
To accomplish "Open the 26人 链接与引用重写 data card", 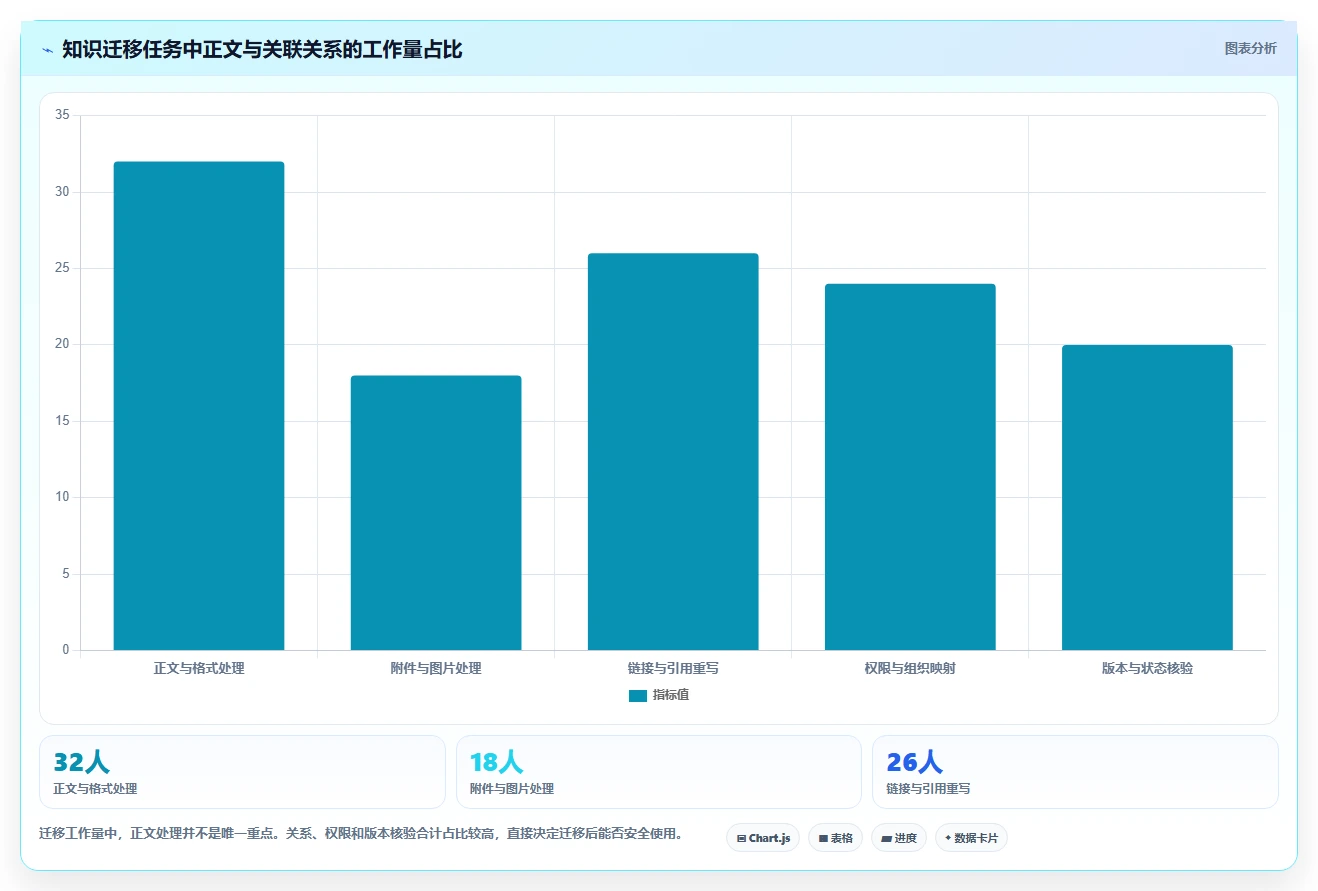I will pyautogui.click(x=1075, y=772).
